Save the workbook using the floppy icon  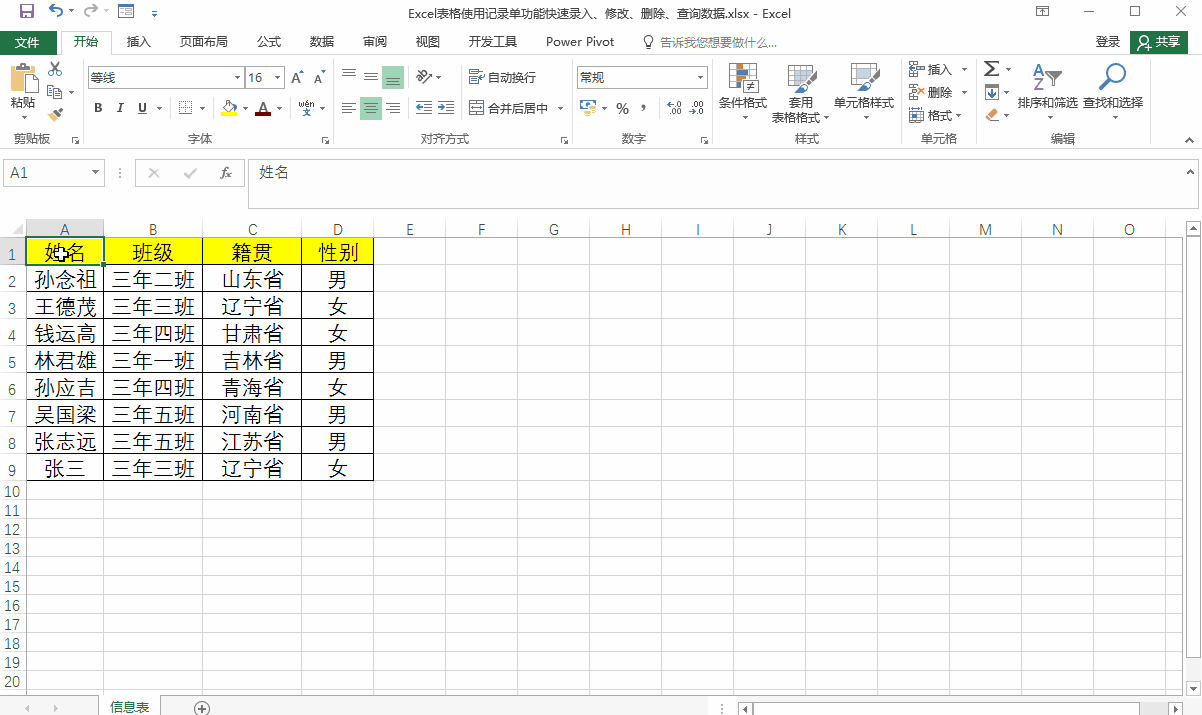[x=27, y=13]
